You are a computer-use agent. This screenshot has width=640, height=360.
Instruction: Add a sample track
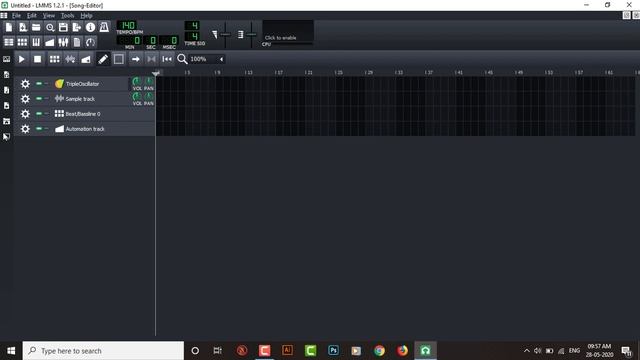pyautogui.click(x=70, y=59)
